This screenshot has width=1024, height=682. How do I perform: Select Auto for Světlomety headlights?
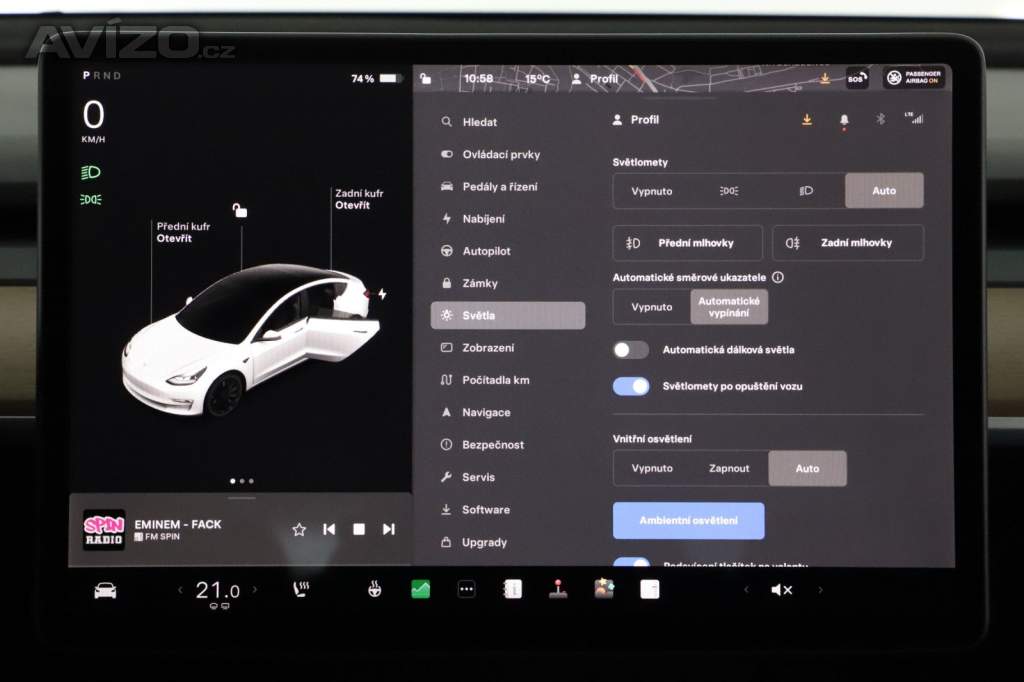click(x=884, y=190)
